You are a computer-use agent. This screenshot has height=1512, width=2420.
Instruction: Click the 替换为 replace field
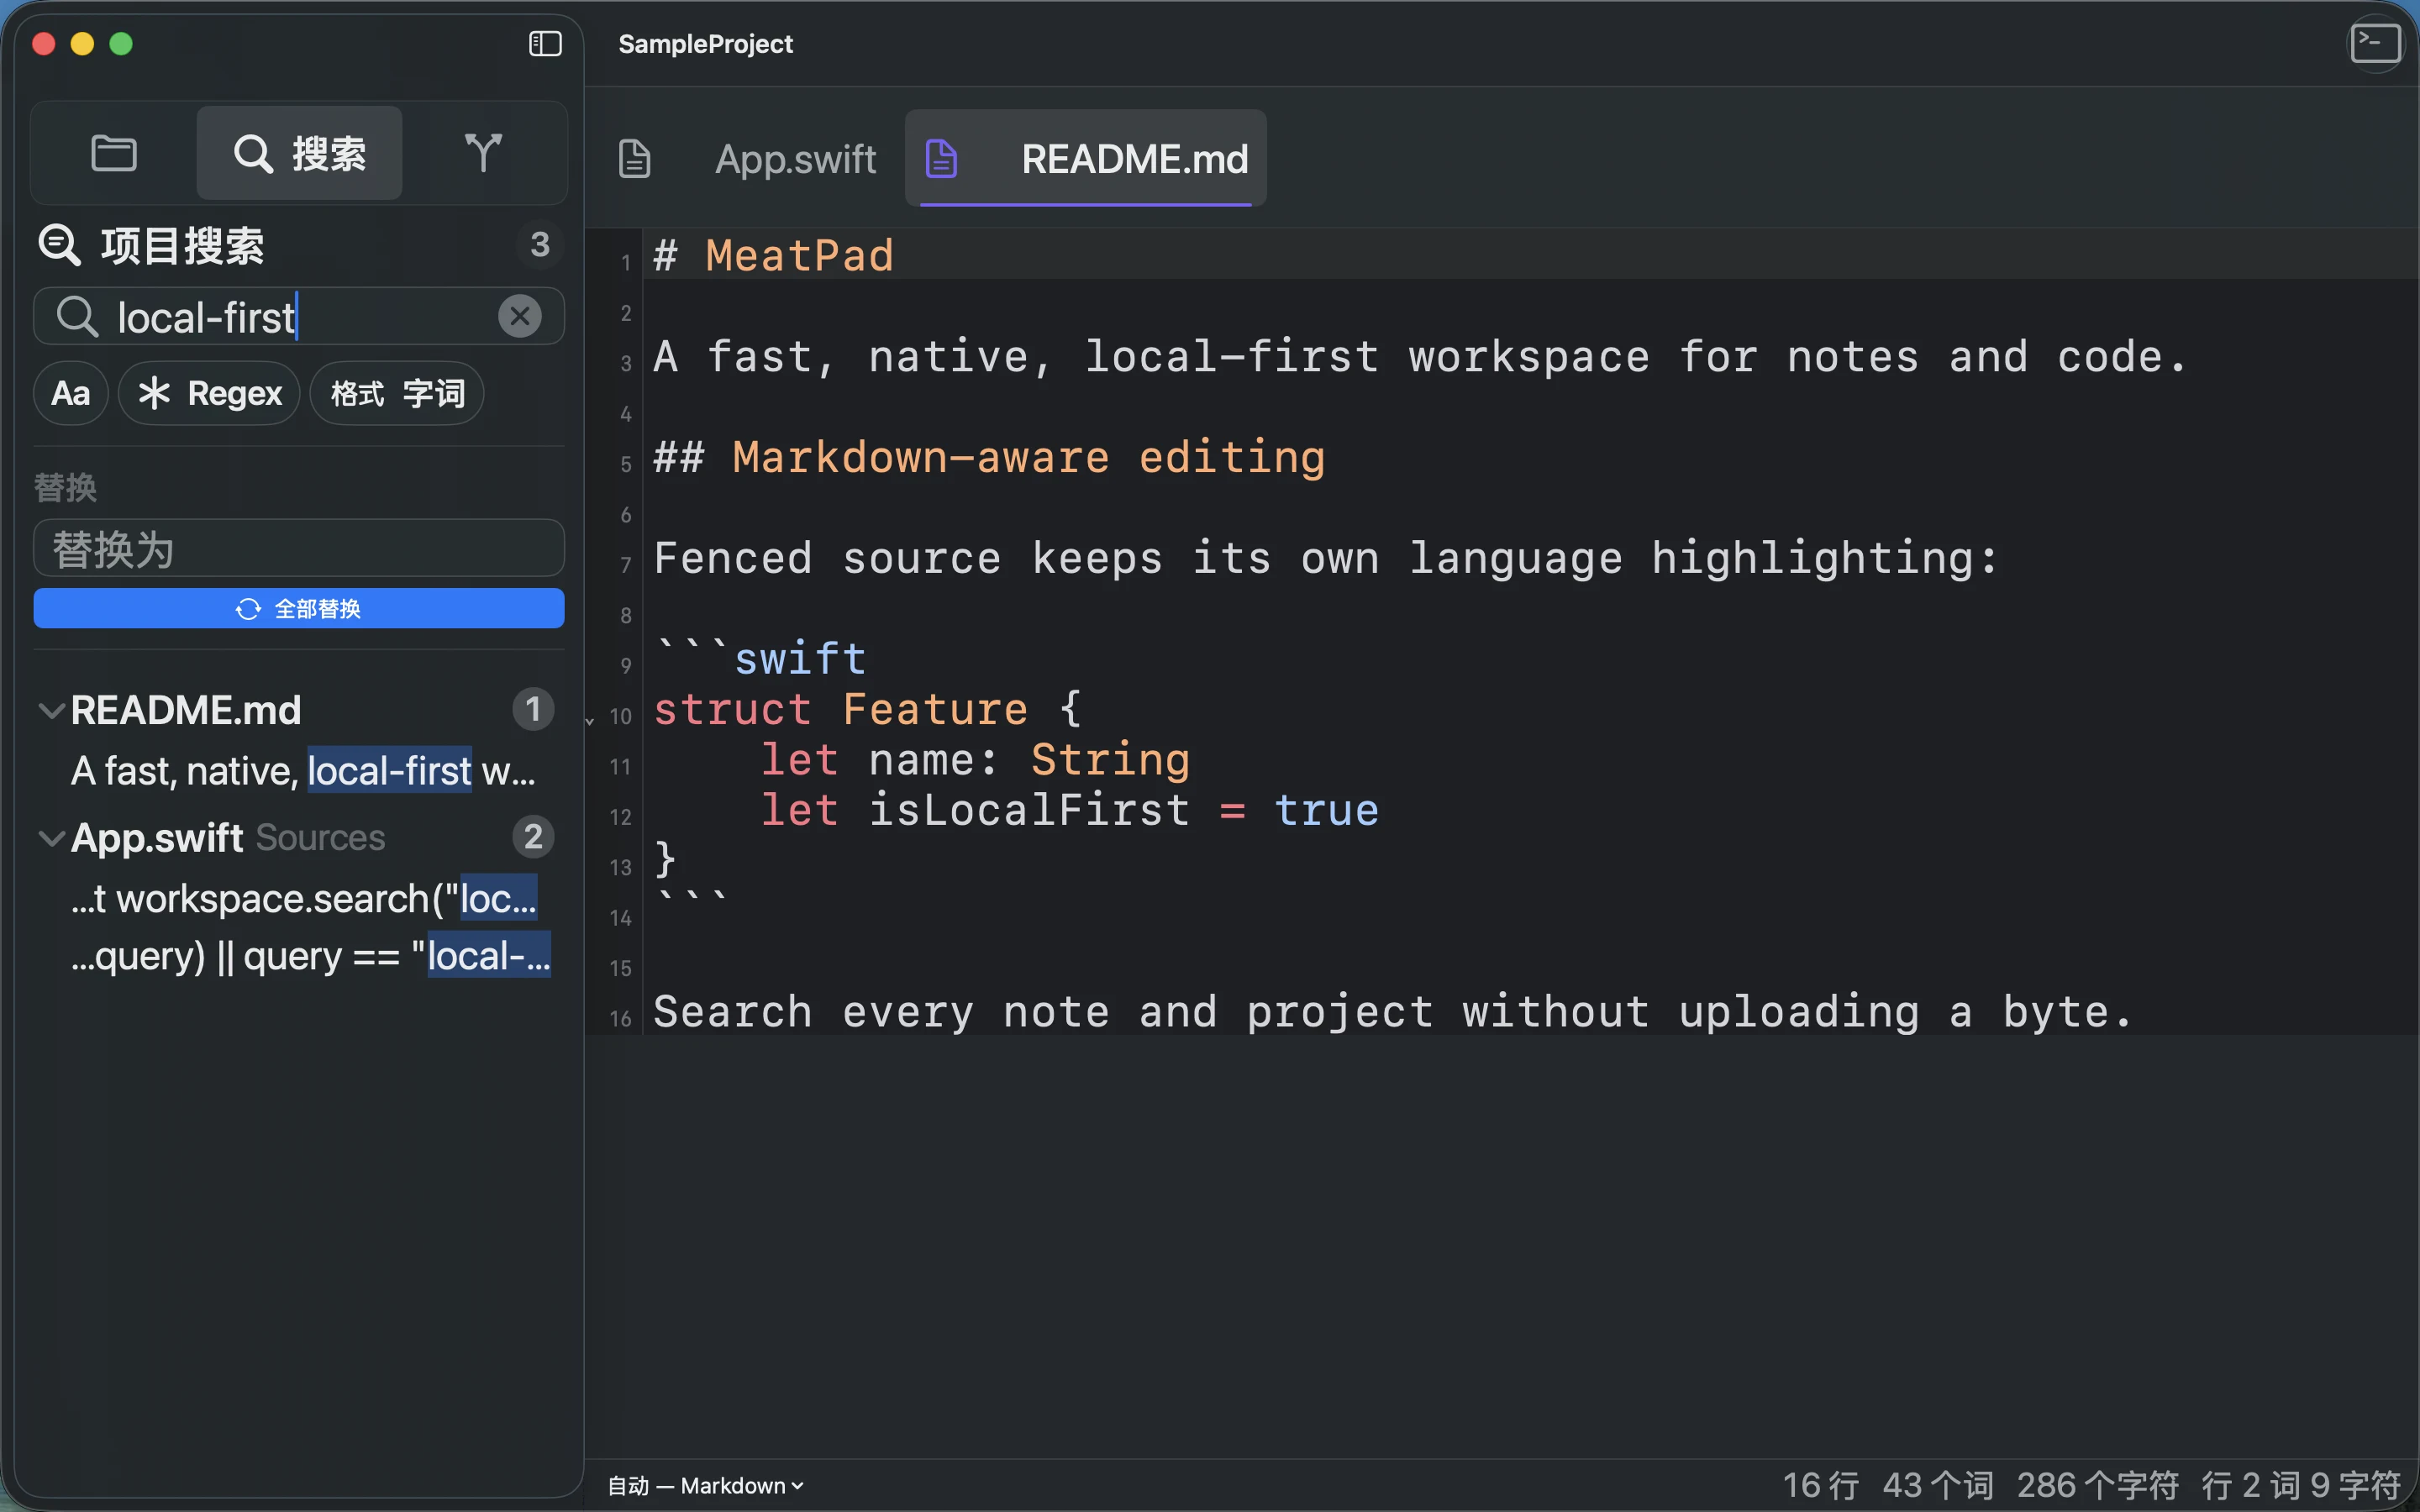click(299, 548)
